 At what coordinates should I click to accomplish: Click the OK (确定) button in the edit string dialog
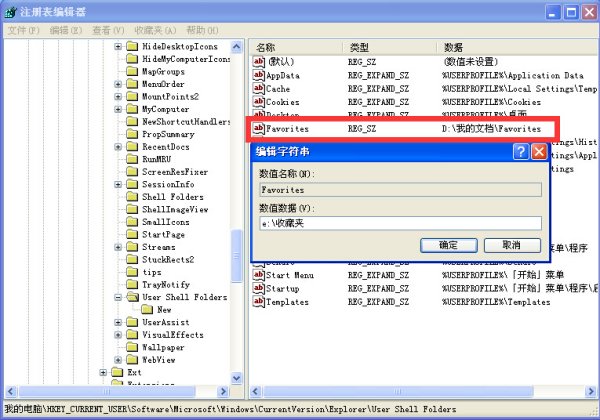[x=448, y=245]
